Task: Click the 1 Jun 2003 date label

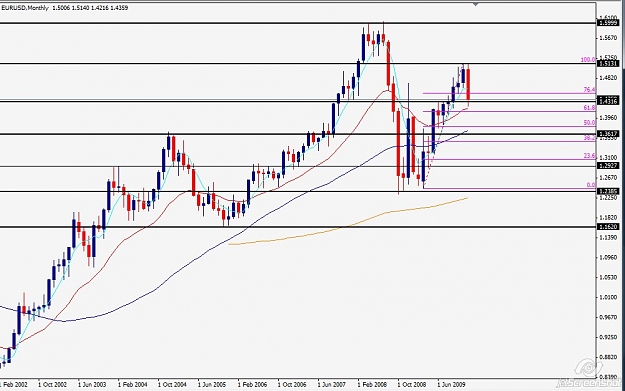Action: pos(92,385)
